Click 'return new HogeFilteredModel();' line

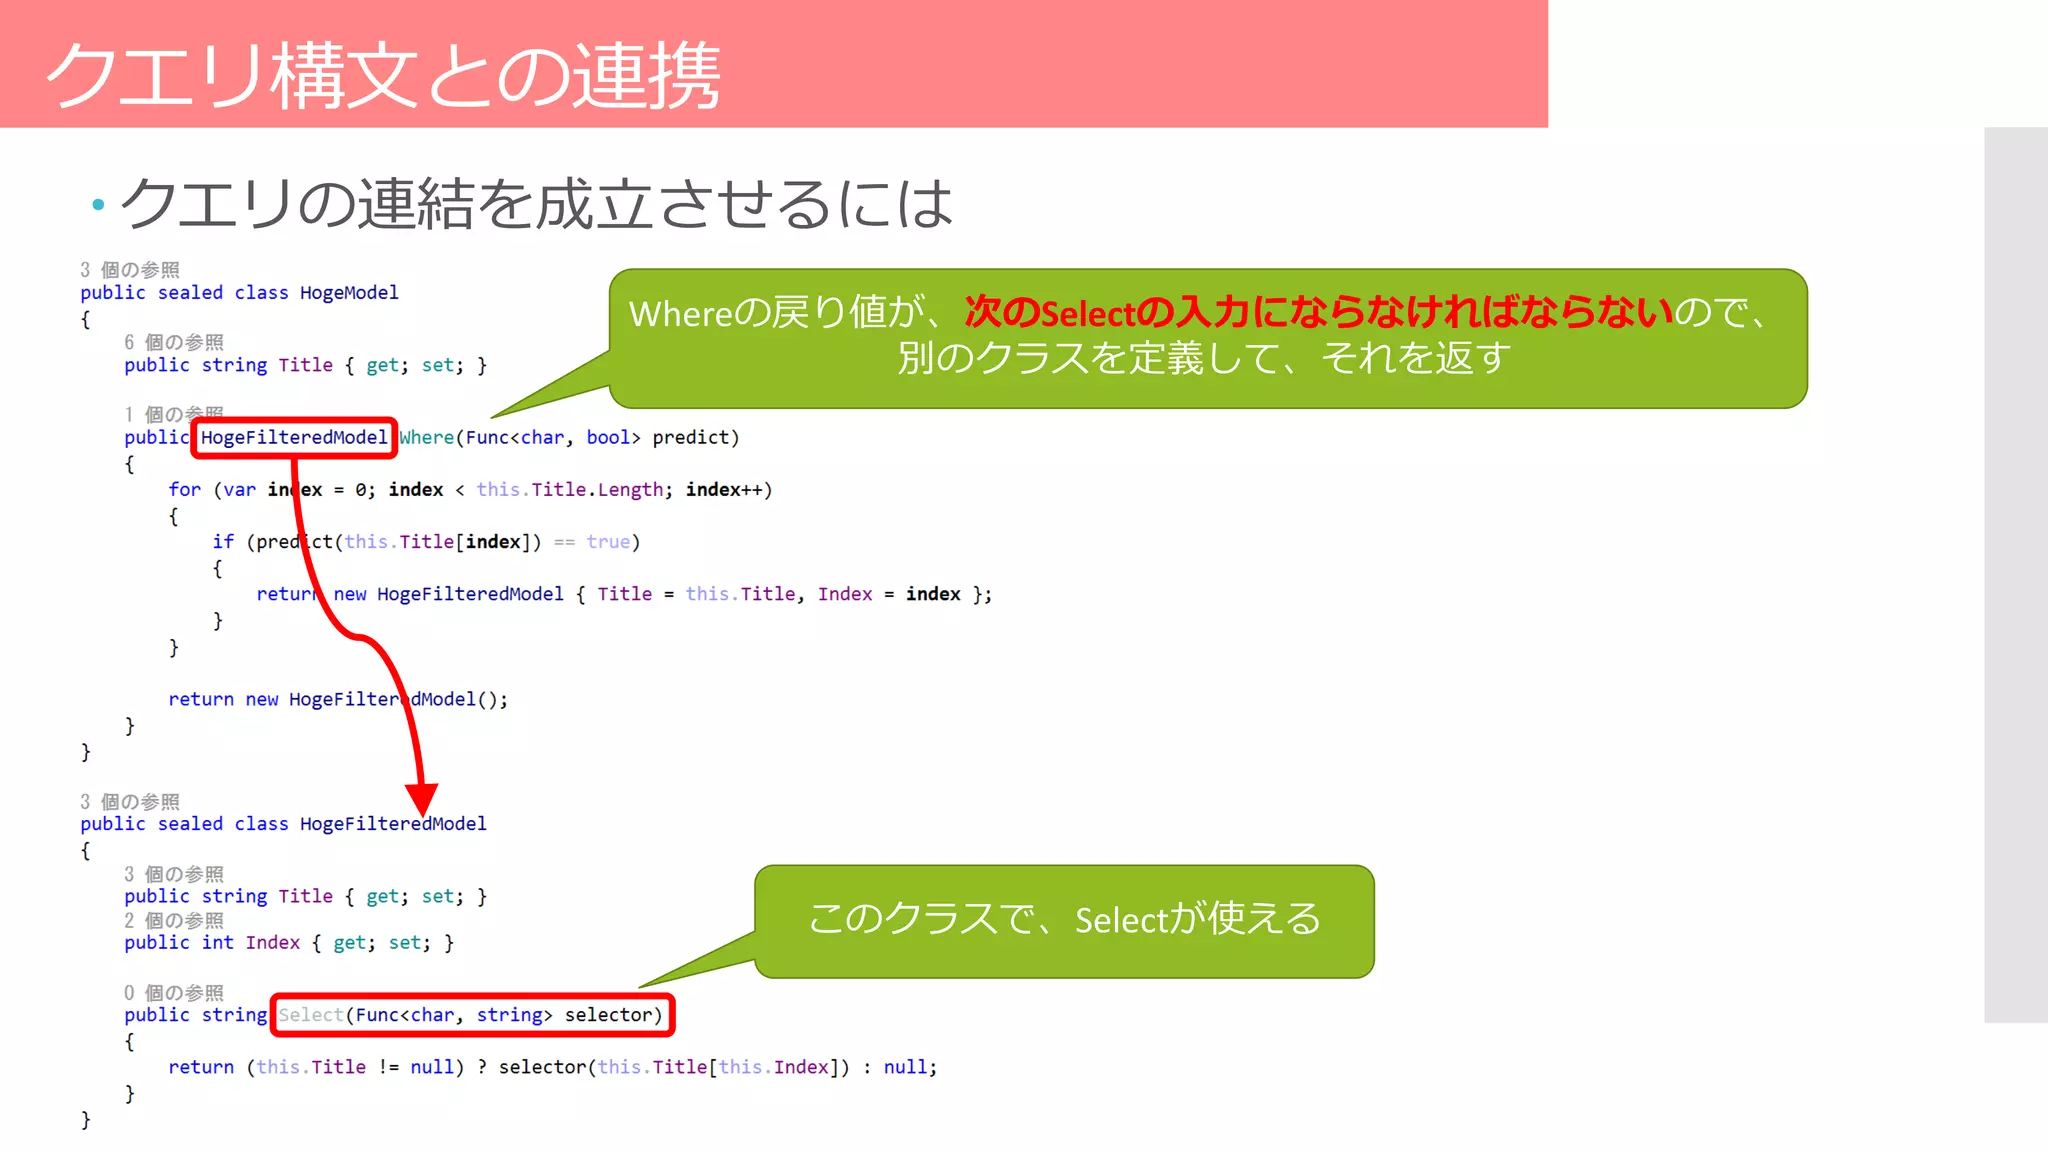tap(338, 699)
